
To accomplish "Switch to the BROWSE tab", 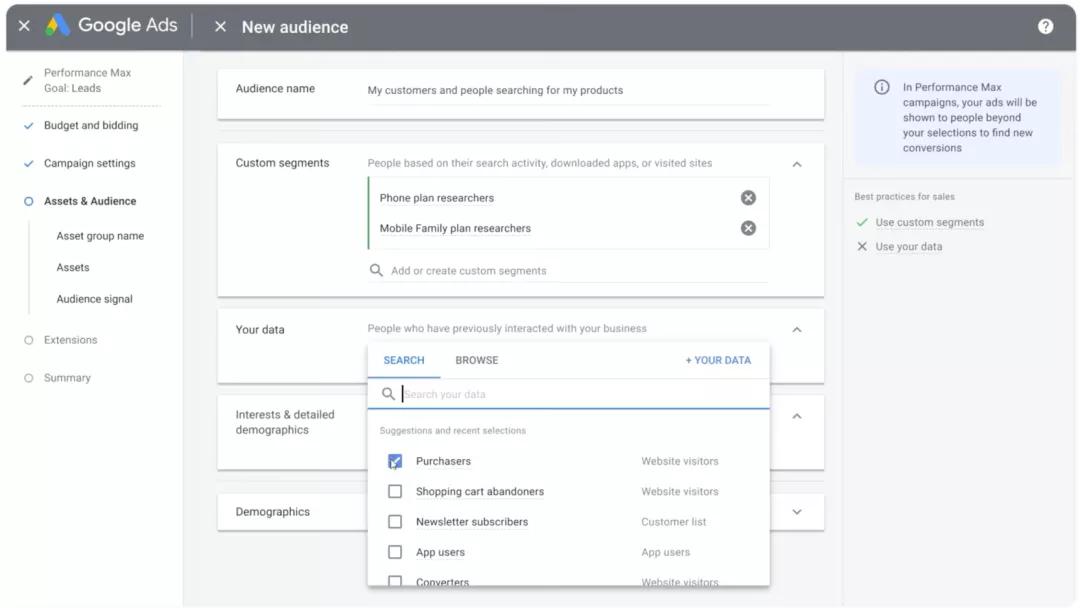I will click(477, 360).
